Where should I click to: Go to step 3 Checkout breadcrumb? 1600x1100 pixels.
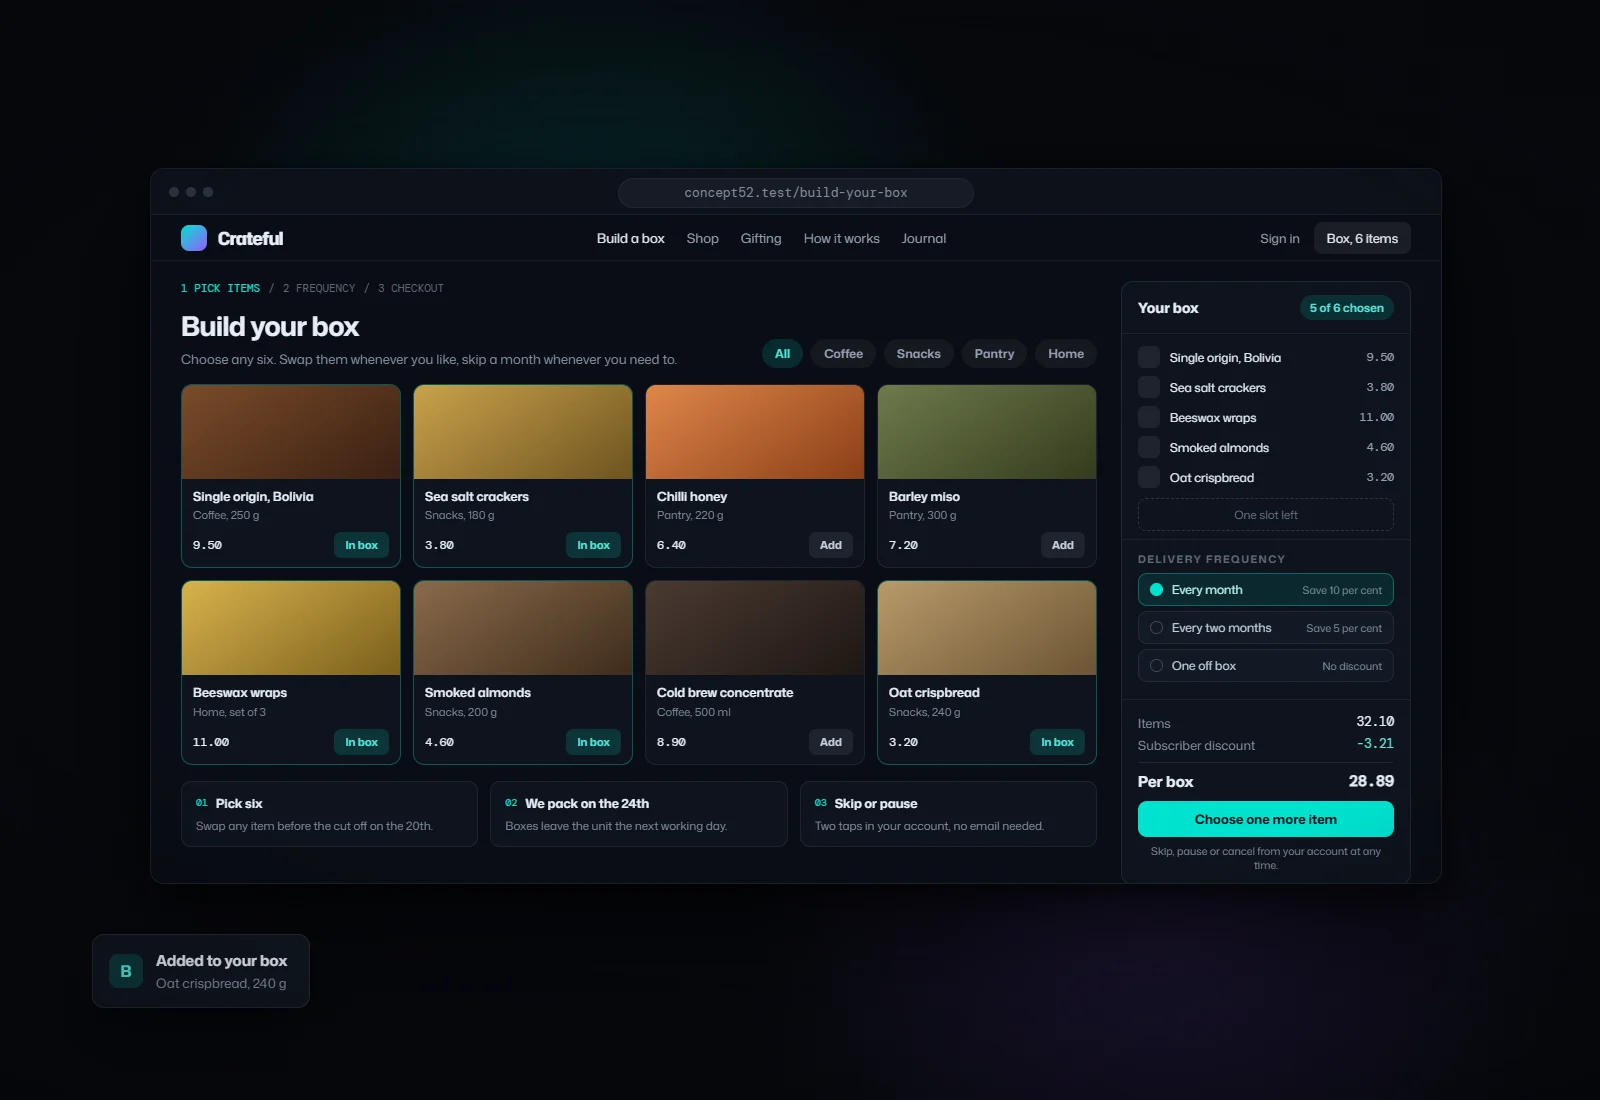411,288
